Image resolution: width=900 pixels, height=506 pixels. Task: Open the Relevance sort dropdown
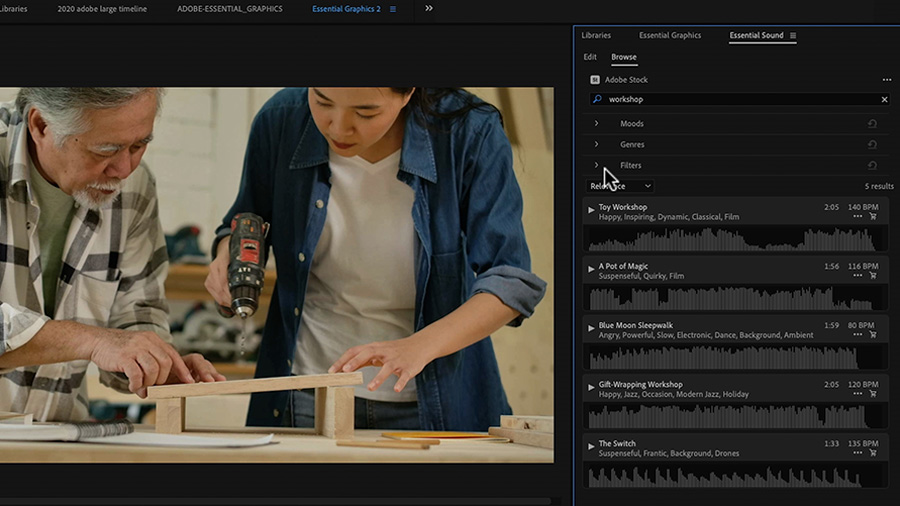620,186
